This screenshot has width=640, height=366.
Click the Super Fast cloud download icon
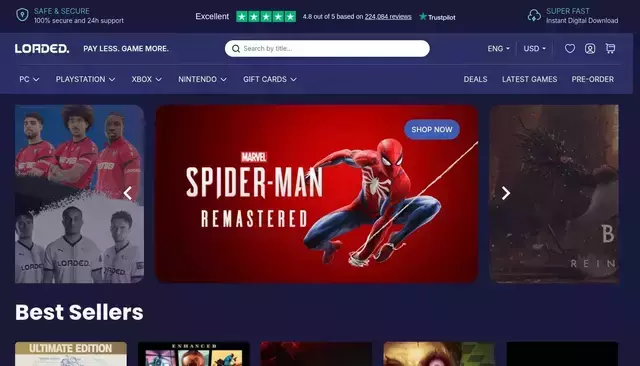click(534, 15)
